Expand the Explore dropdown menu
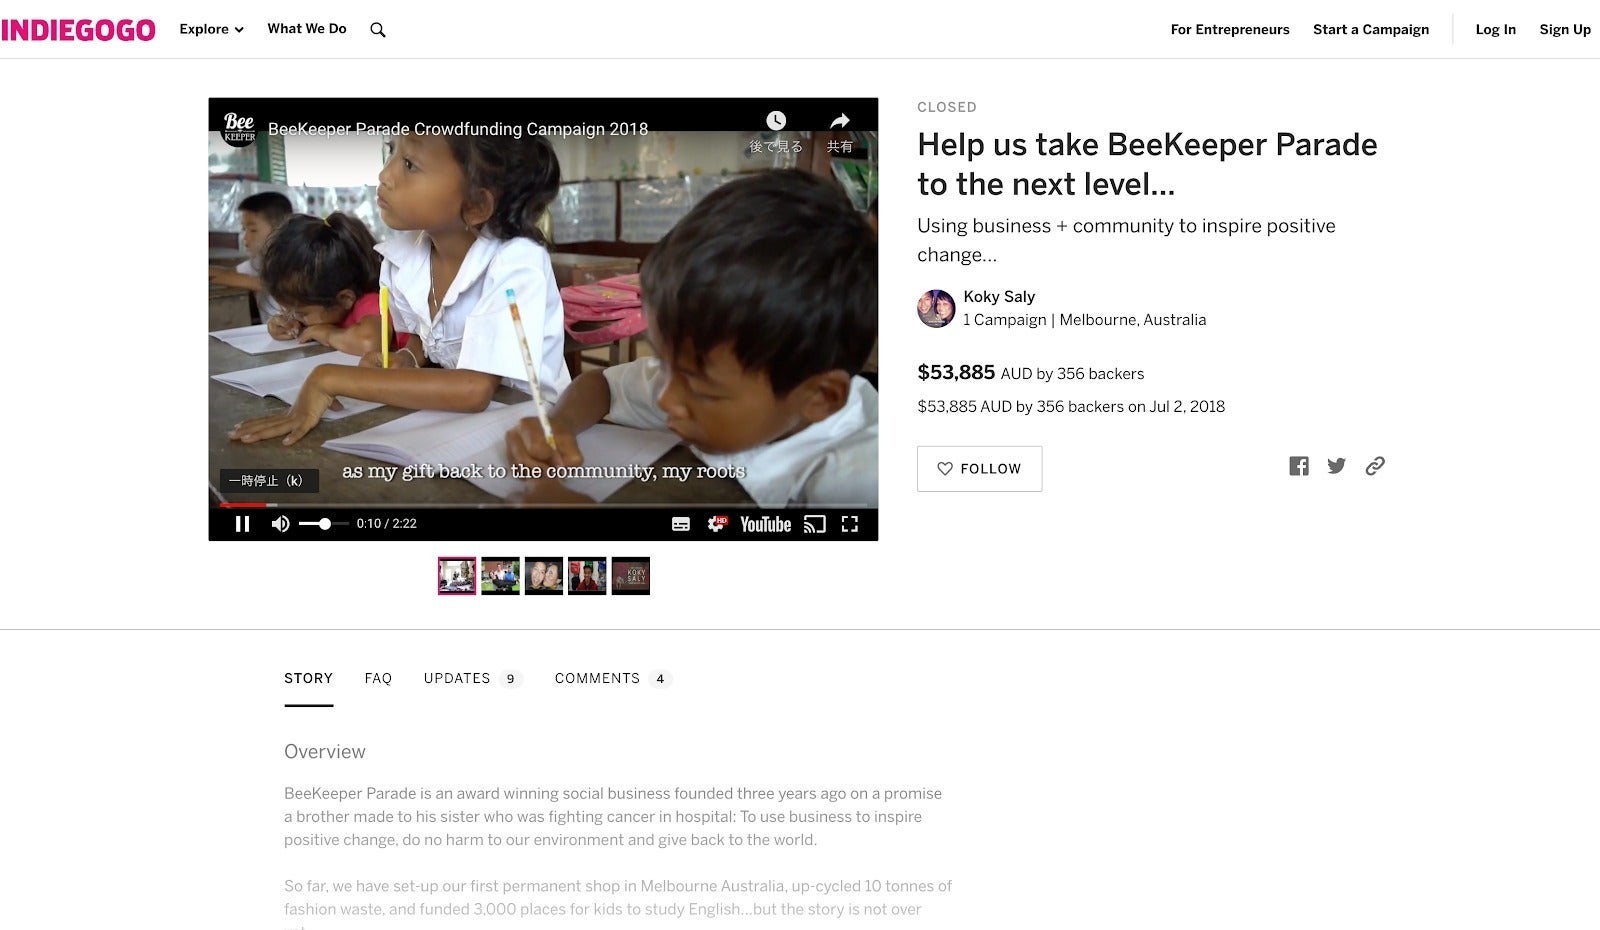 211,30
